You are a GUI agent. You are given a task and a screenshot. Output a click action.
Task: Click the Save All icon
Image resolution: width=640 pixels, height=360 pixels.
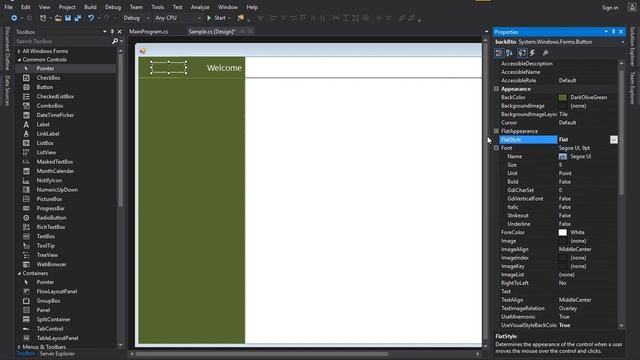click(x=77, y=18)
